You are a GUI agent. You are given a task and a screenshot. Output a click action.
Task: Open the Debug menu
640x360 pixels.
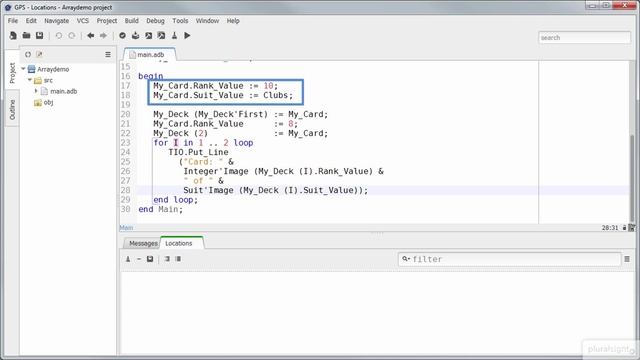[155, 20]
